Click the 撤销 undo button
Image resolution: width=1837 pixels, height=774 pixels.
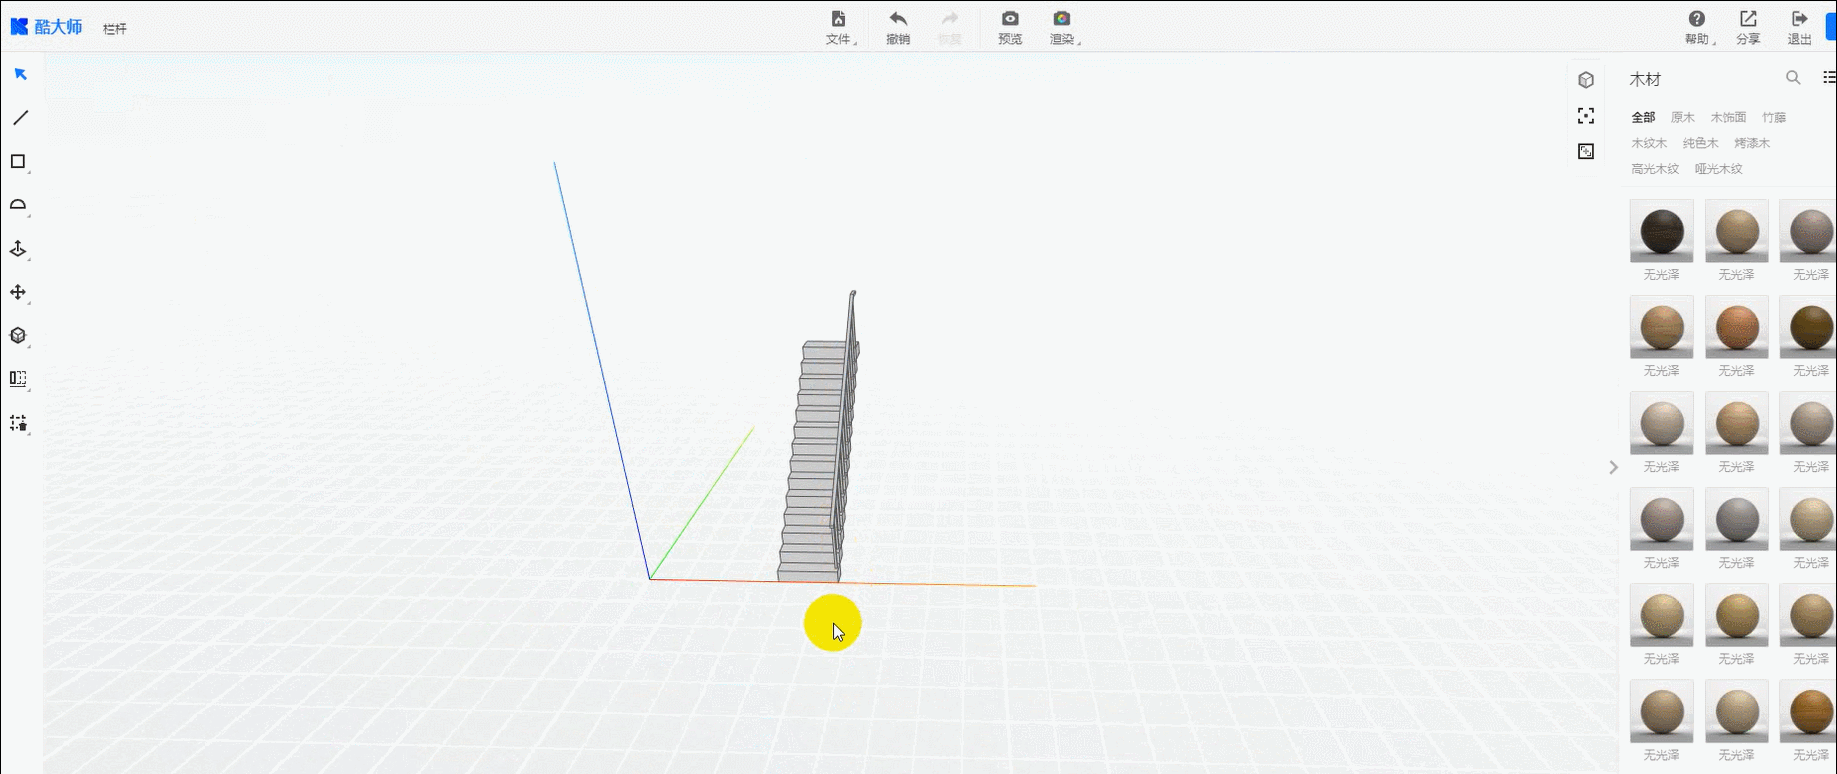point(898,27)
